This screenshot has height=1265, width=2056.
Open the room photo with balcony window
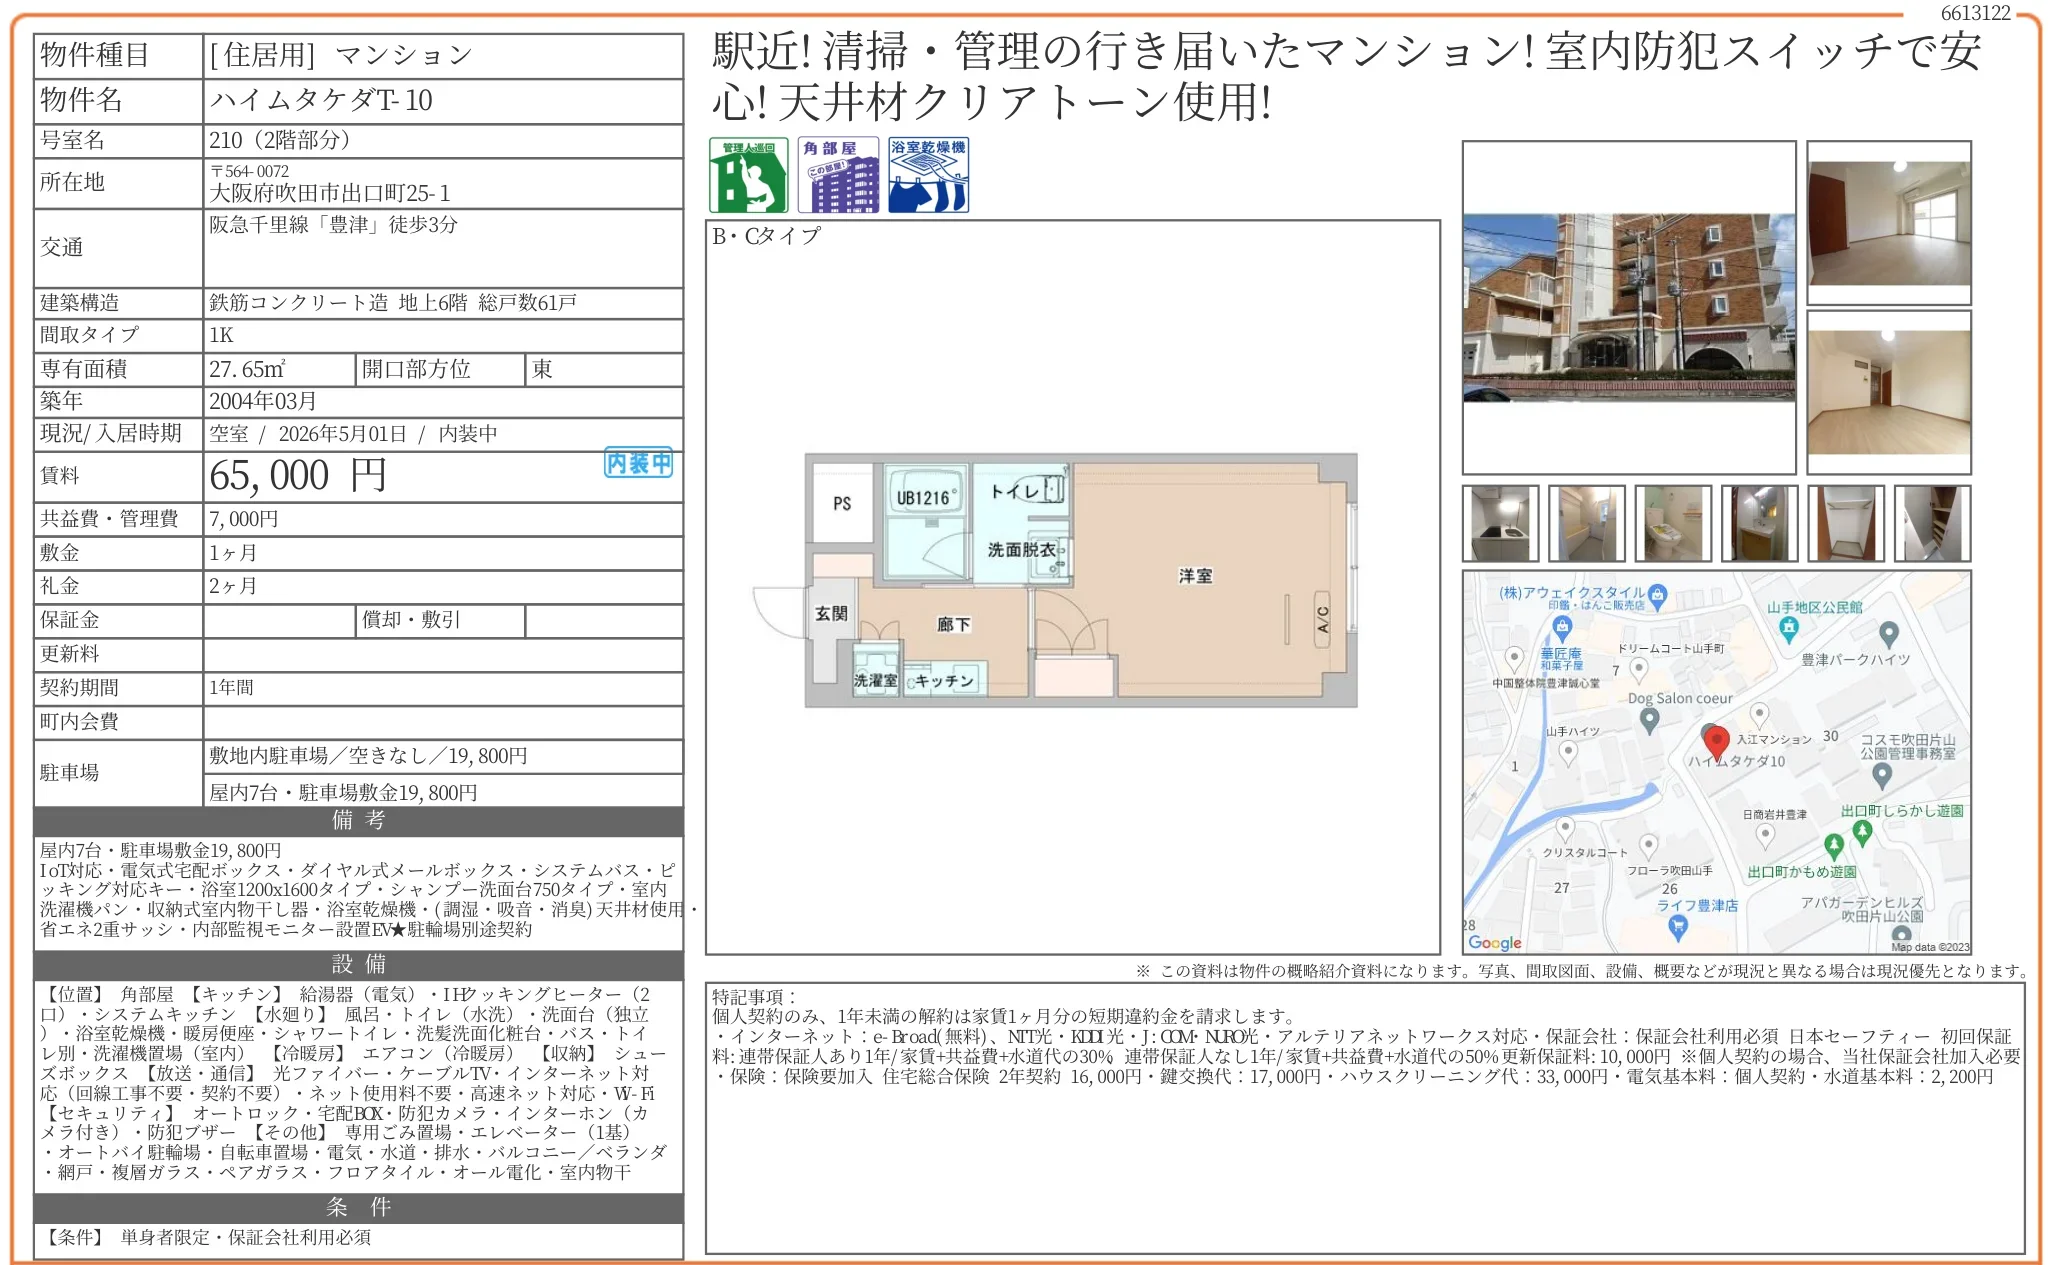coord(1888,223)
